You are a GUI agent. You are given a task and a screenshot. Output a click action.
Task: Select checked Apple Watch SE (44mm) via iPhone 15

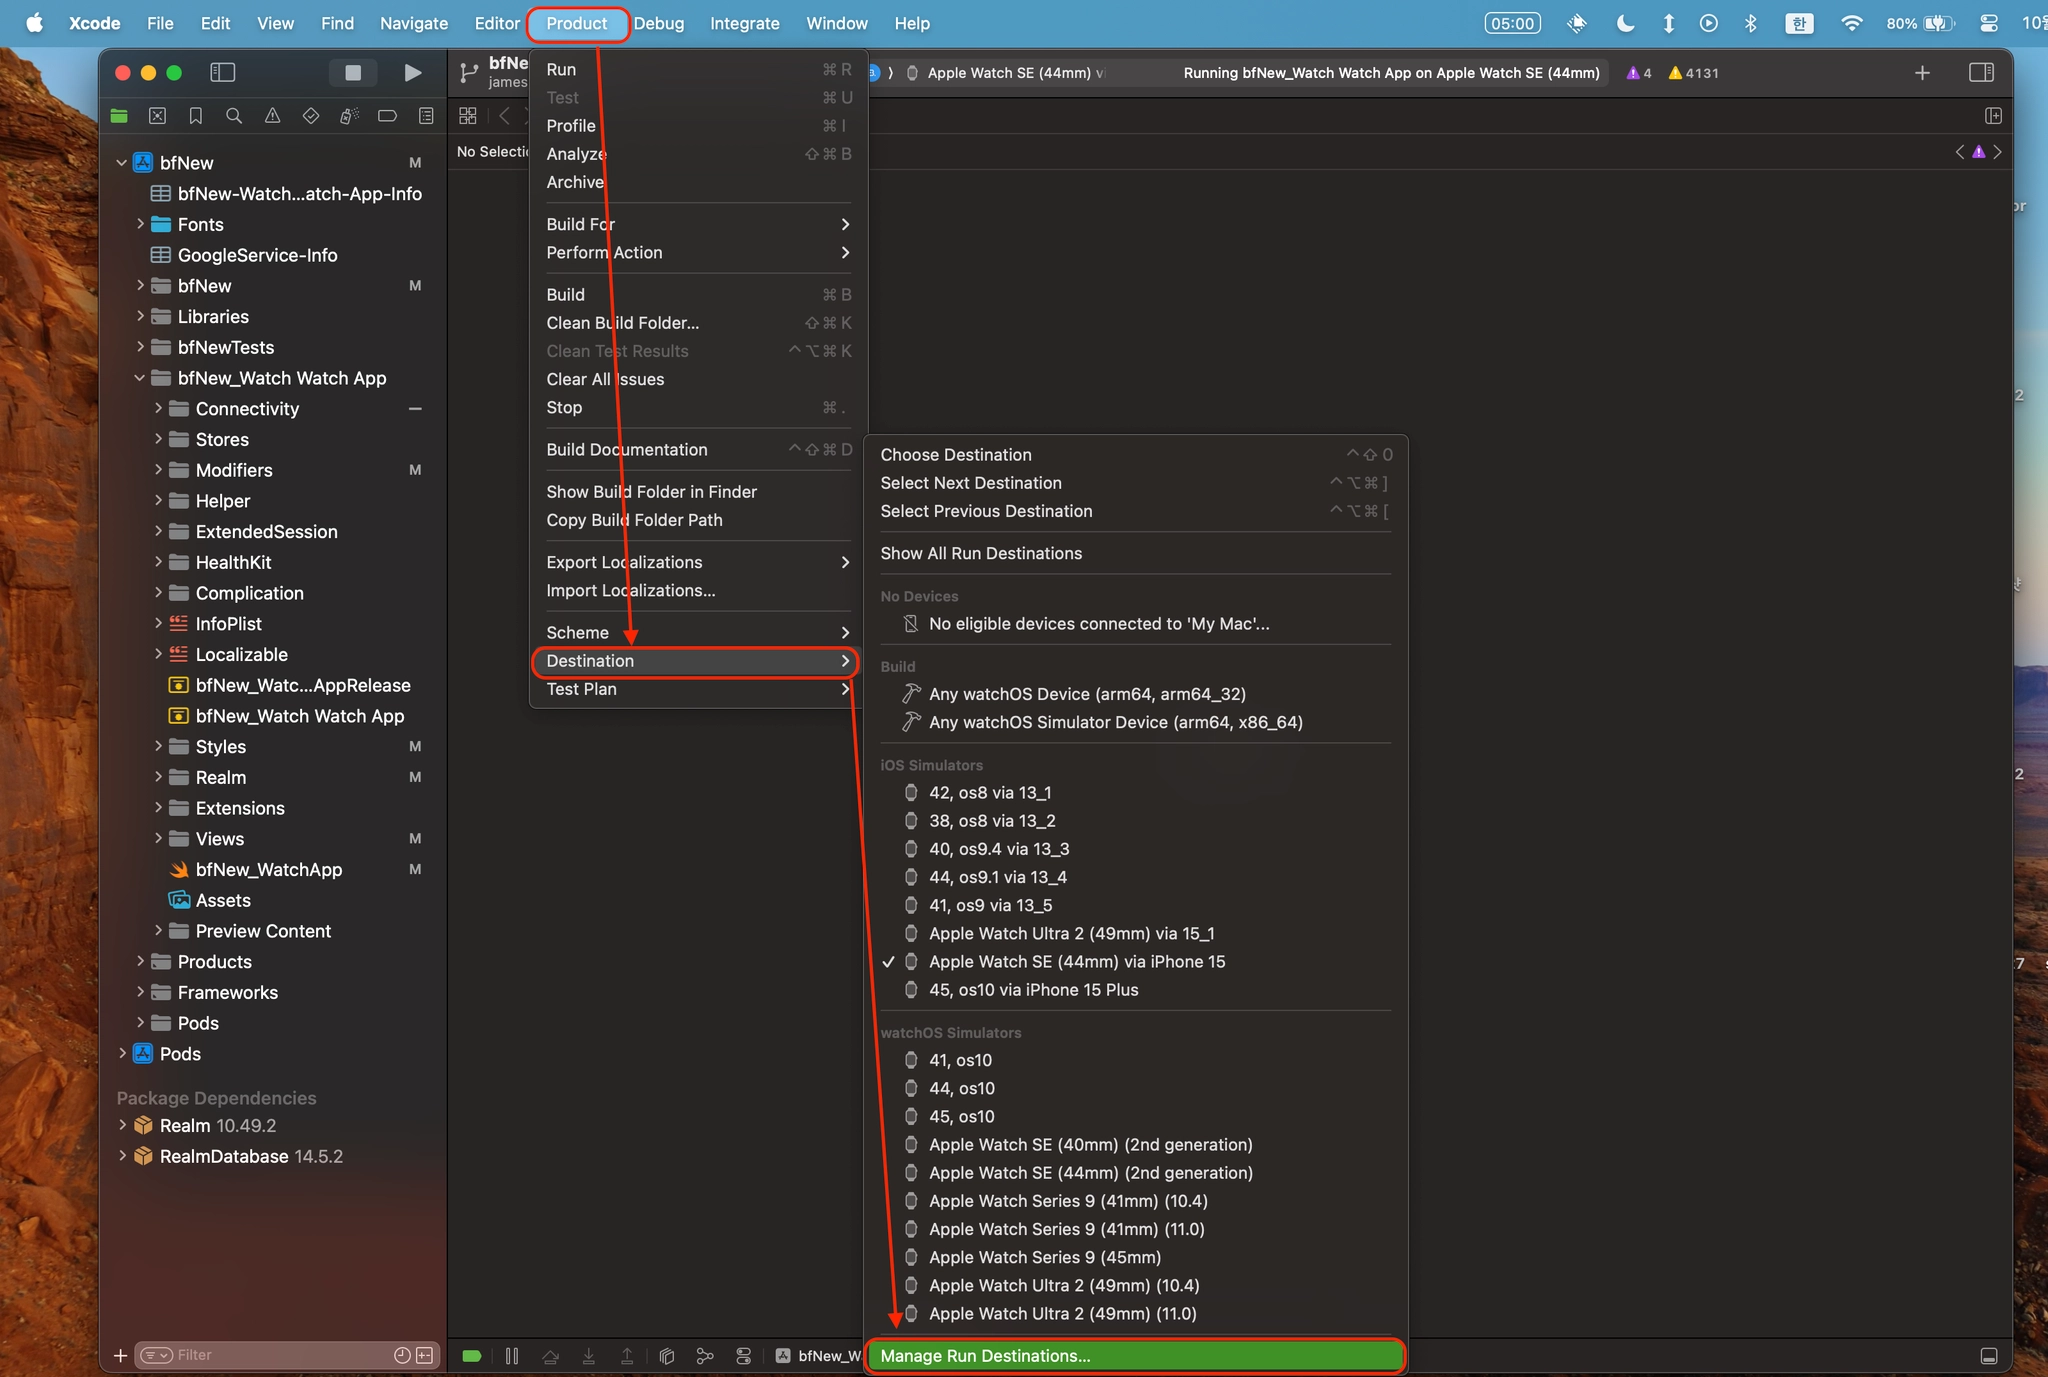[x=1076, y=962]
